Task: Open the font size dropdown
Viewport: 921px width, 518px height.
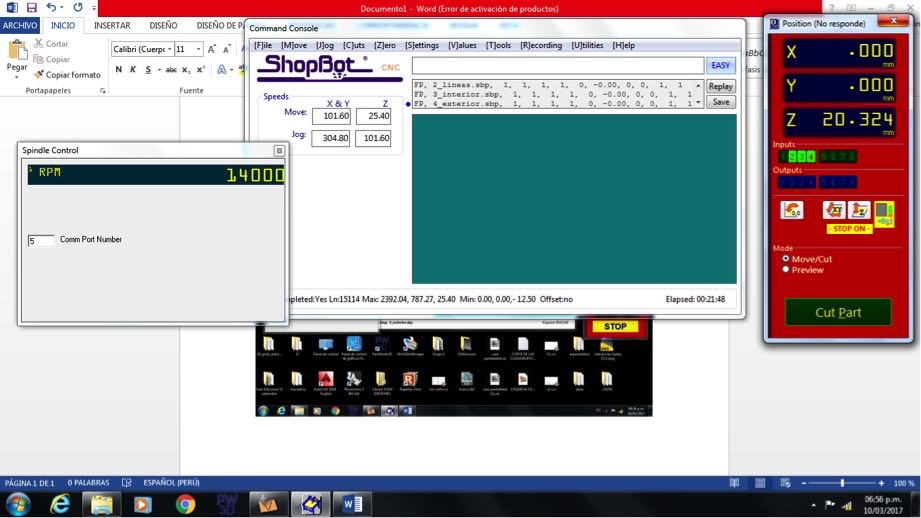Action: click(199, 49)
